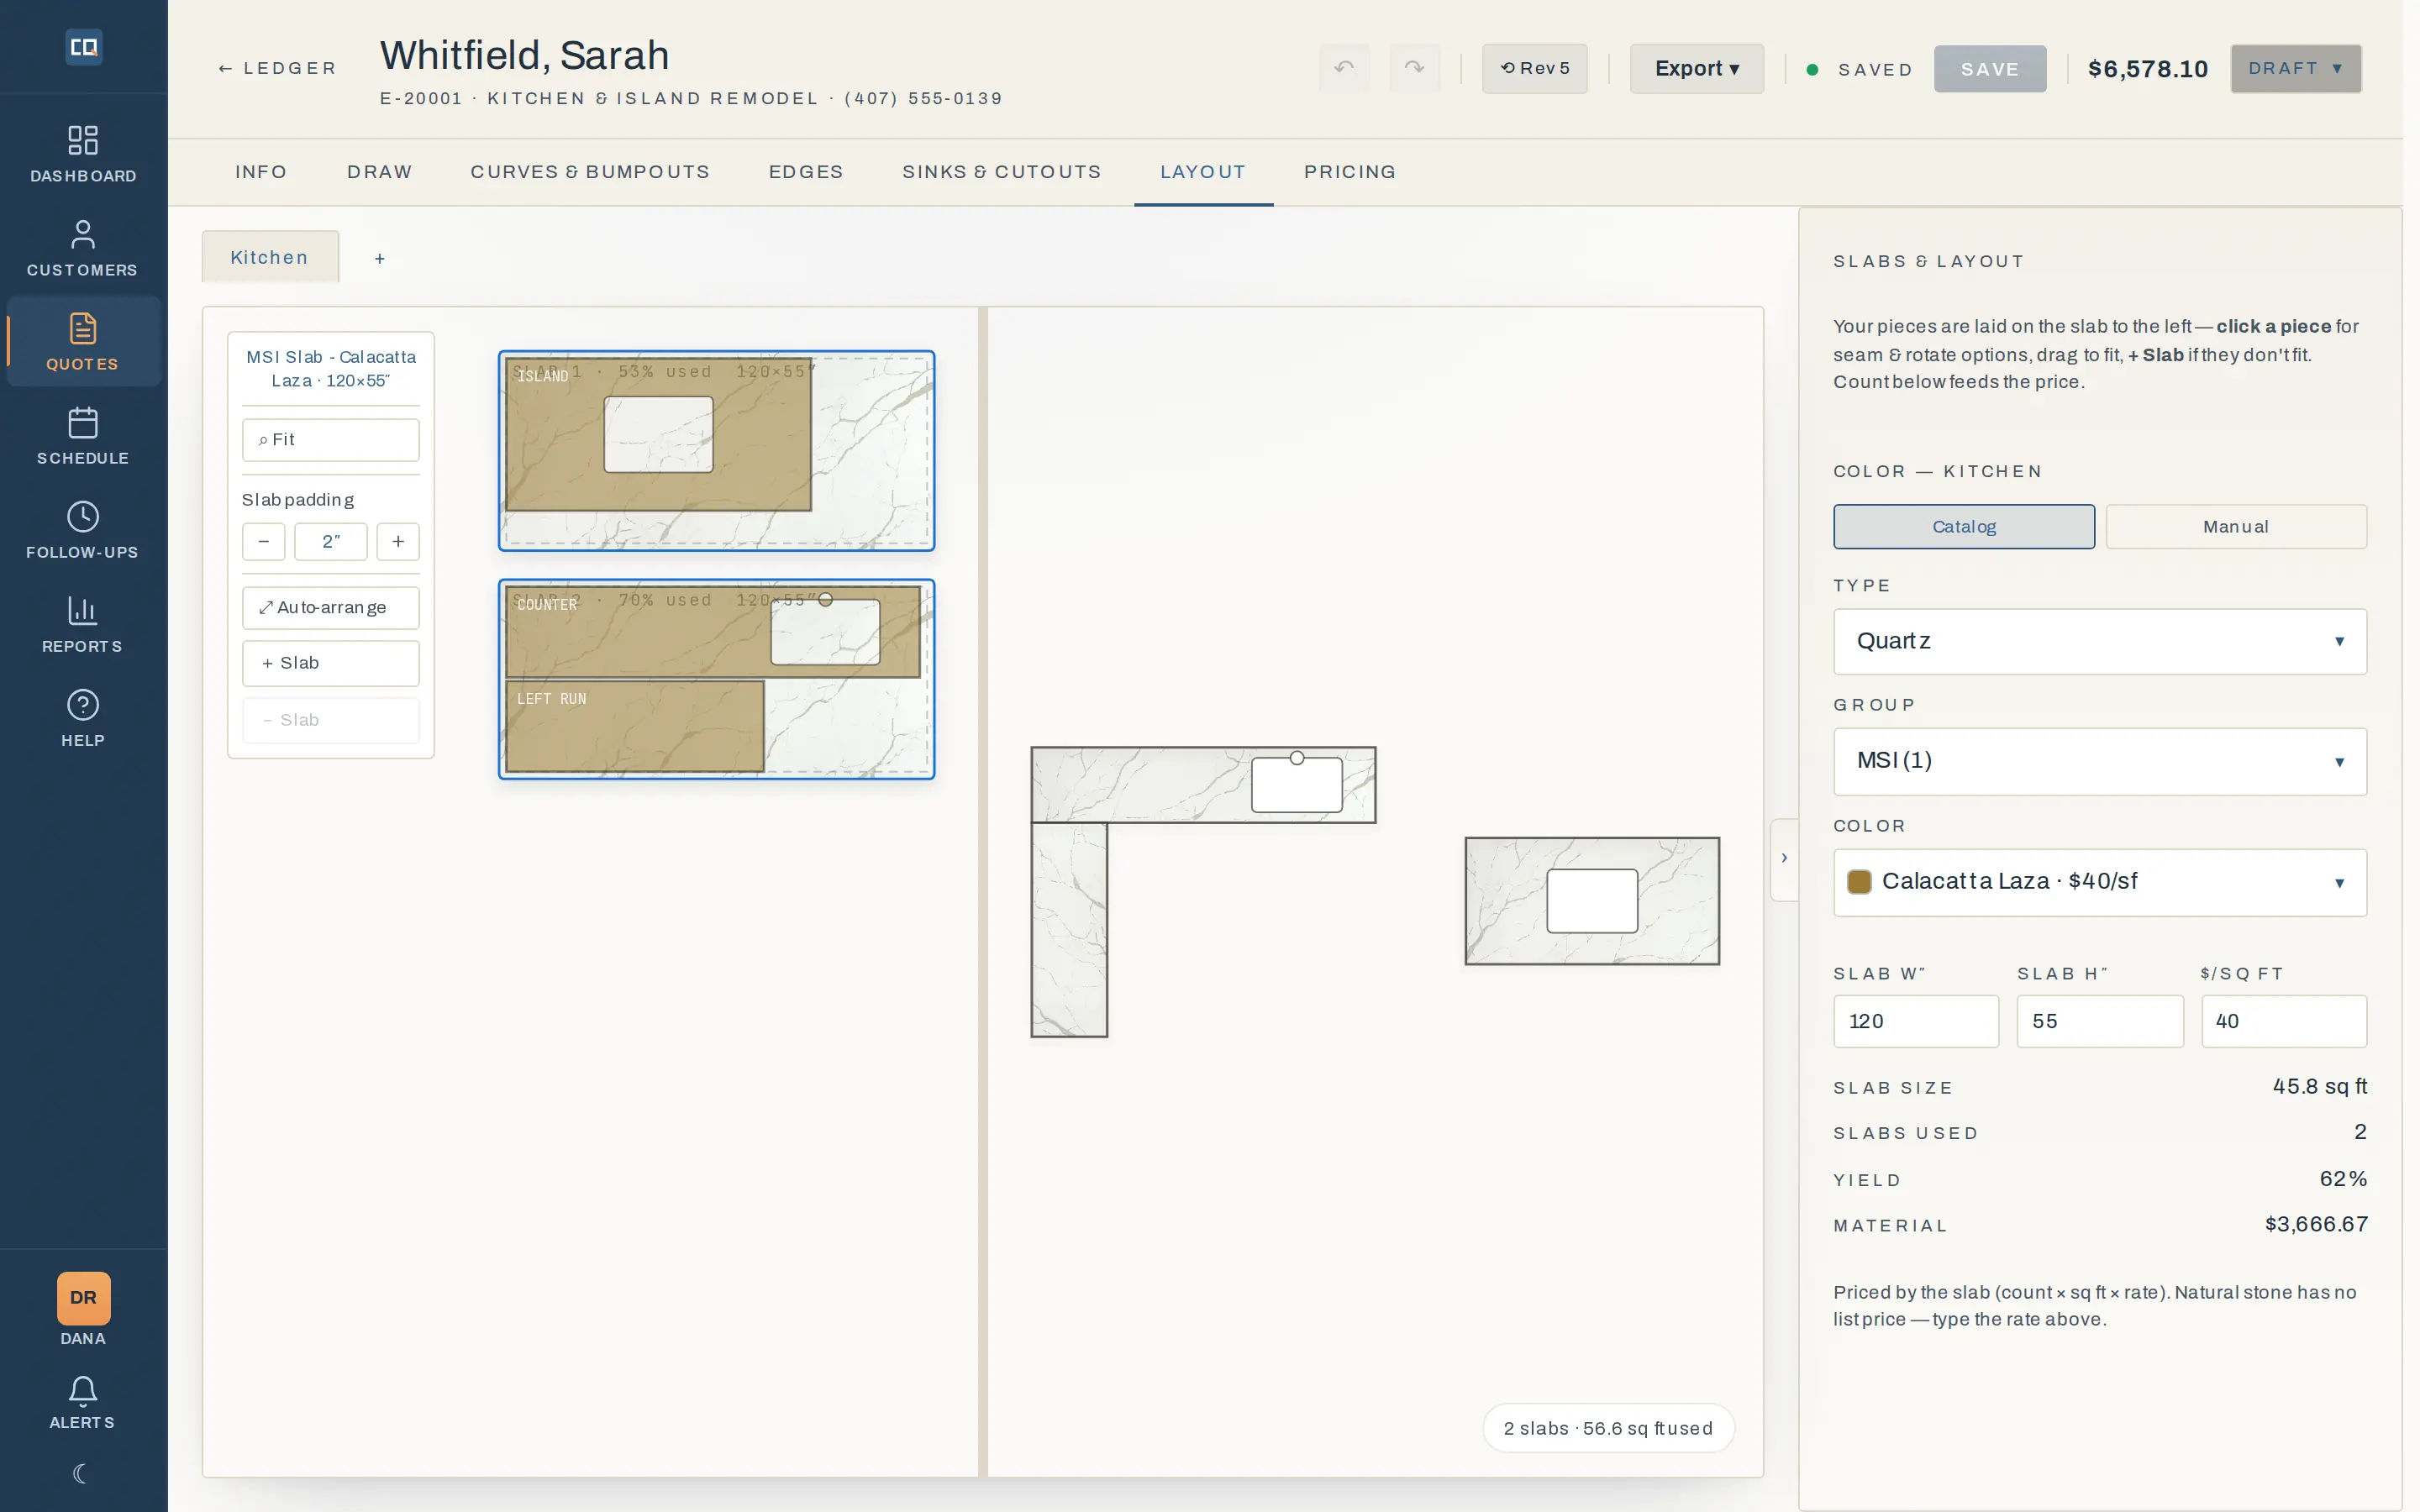Switch to the Draw tab
The width and height of the screenshot is (2420, 1512).
[x=379, y=172]
